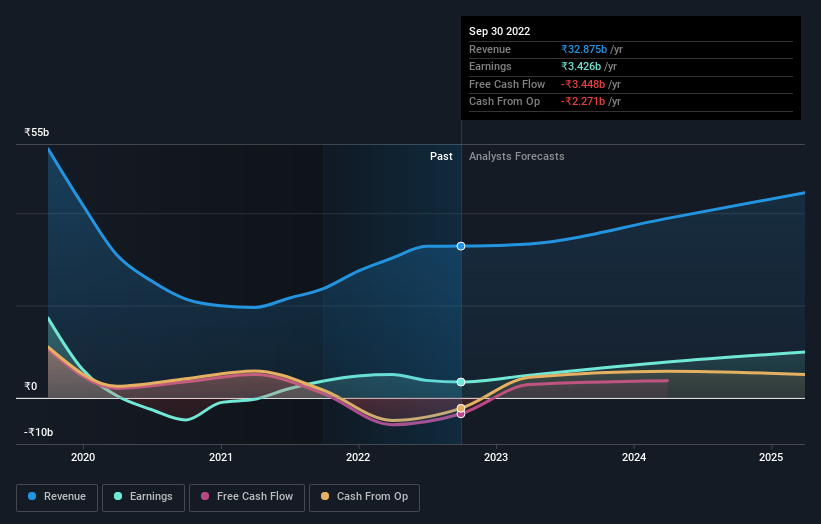Click the Earnings row label in tooltip
821x524 pixels.
490,66
